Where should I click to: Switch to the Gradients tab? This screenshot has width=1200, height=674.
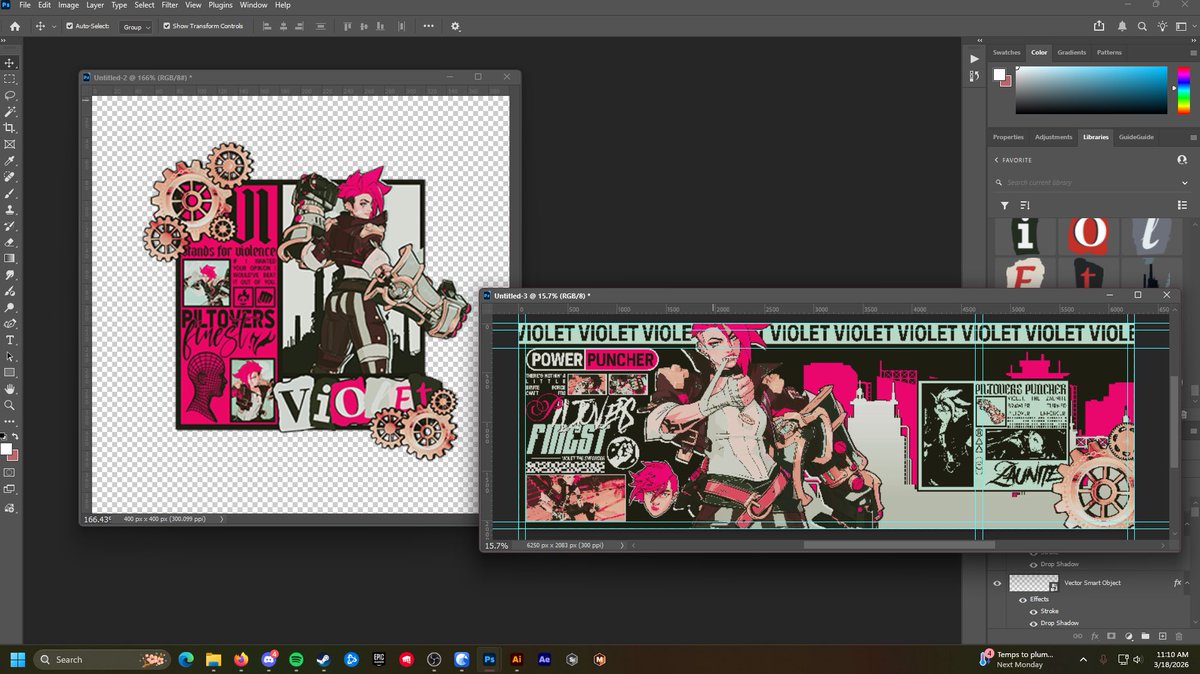tap(1072, 52)
